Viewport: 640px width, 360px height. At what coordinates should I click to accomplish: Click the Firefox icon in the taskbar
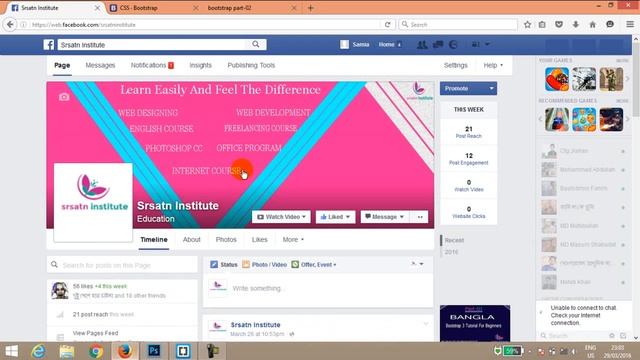tap(125, 351)
